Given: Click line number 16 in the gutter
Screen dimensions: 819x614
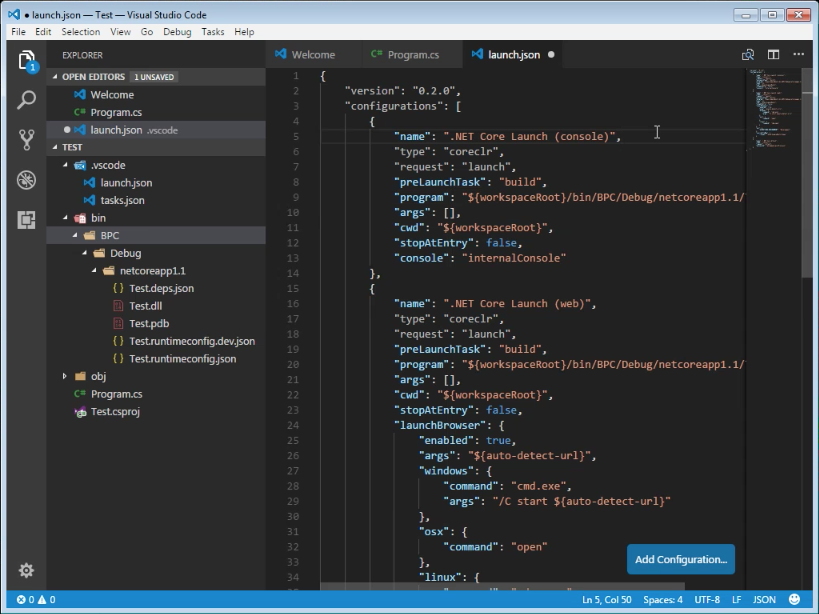Looking at the screenshot, I should pos(293,303).
